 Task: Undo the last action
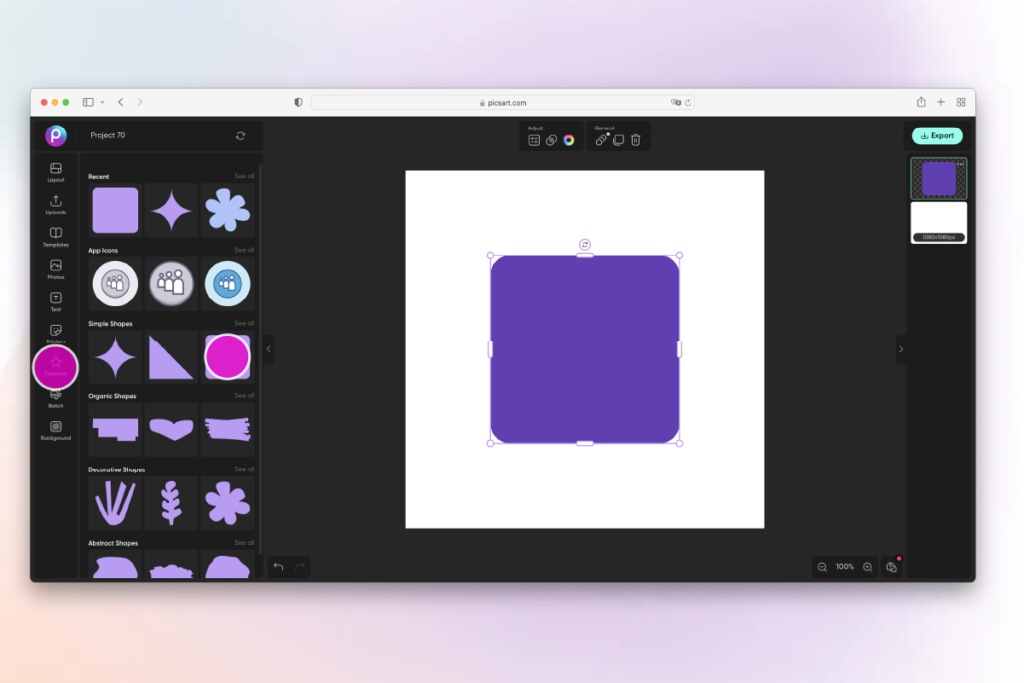coord(278,566)
